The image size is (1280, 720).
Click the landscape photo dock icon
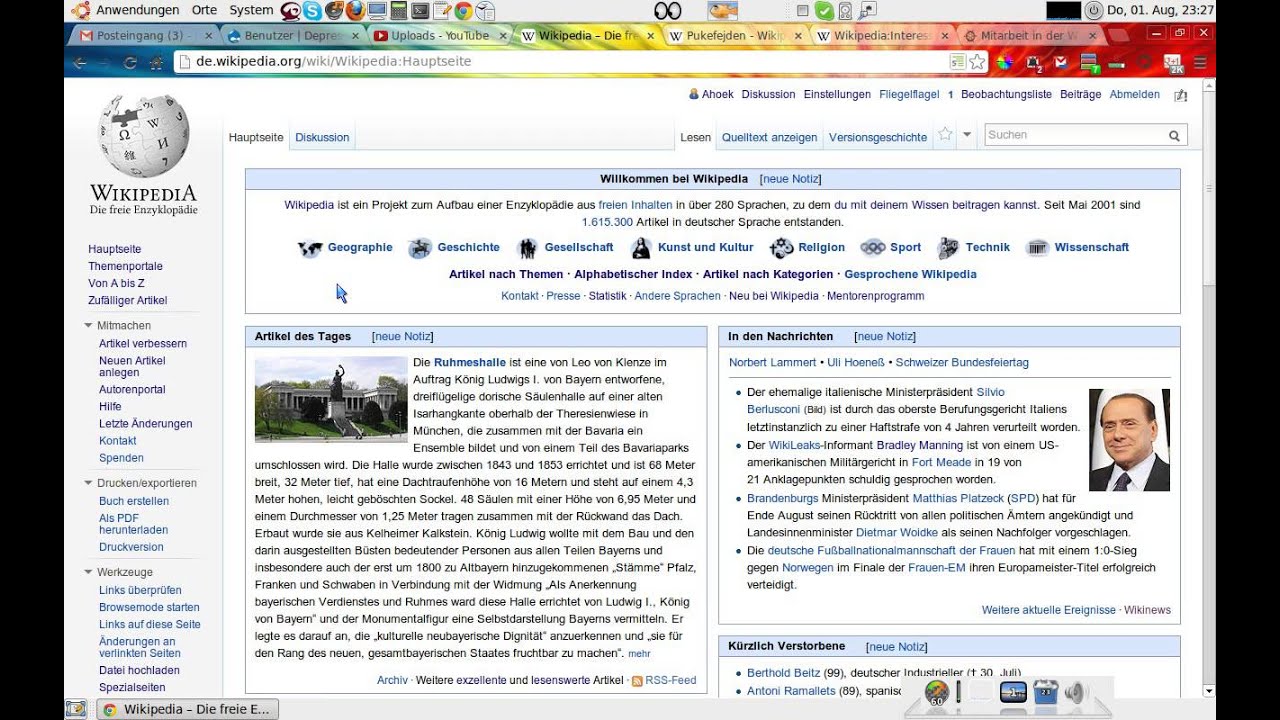(1013, 692)
